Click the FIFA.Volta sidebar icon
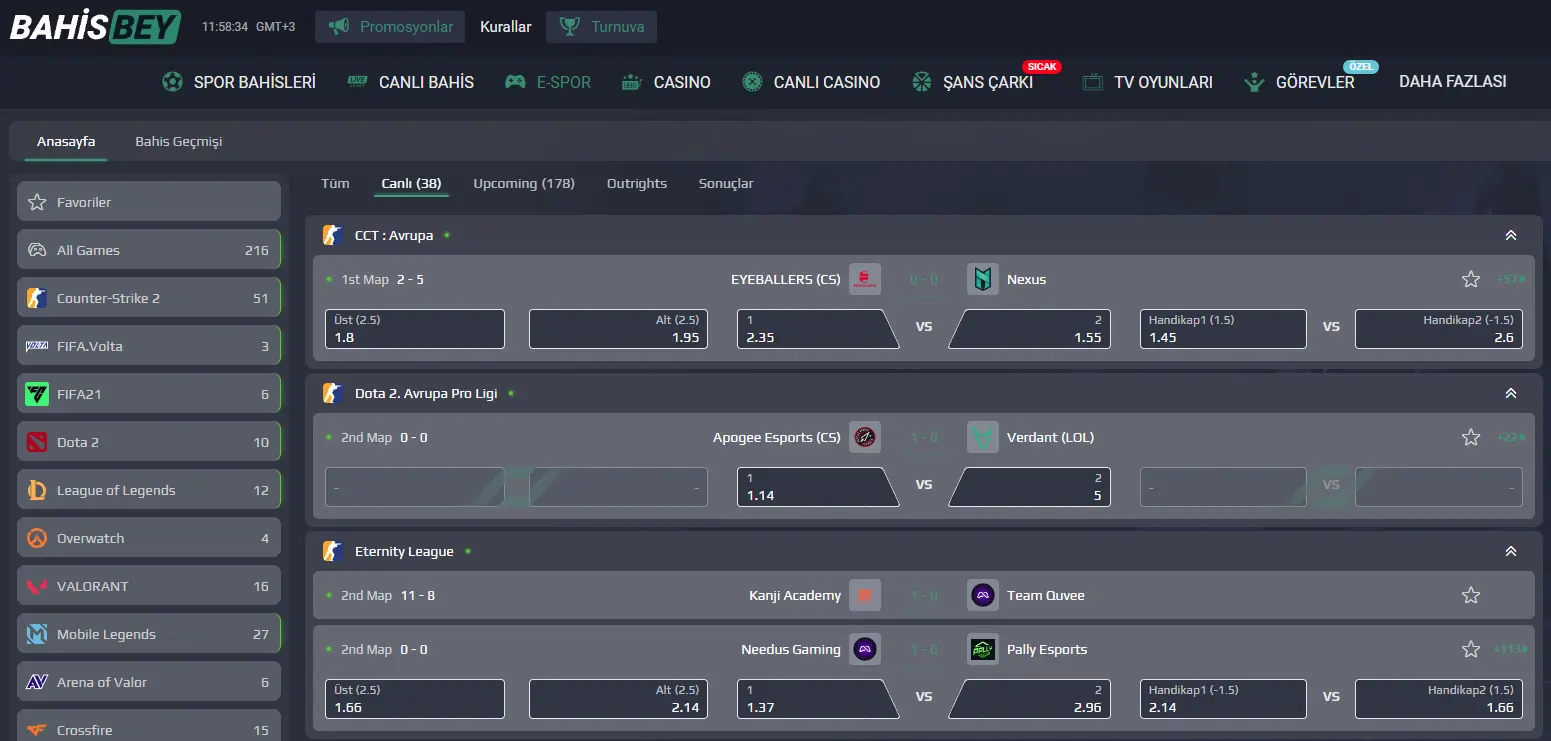This screenshot has width=1551, height=741. (x=37, y=346)
